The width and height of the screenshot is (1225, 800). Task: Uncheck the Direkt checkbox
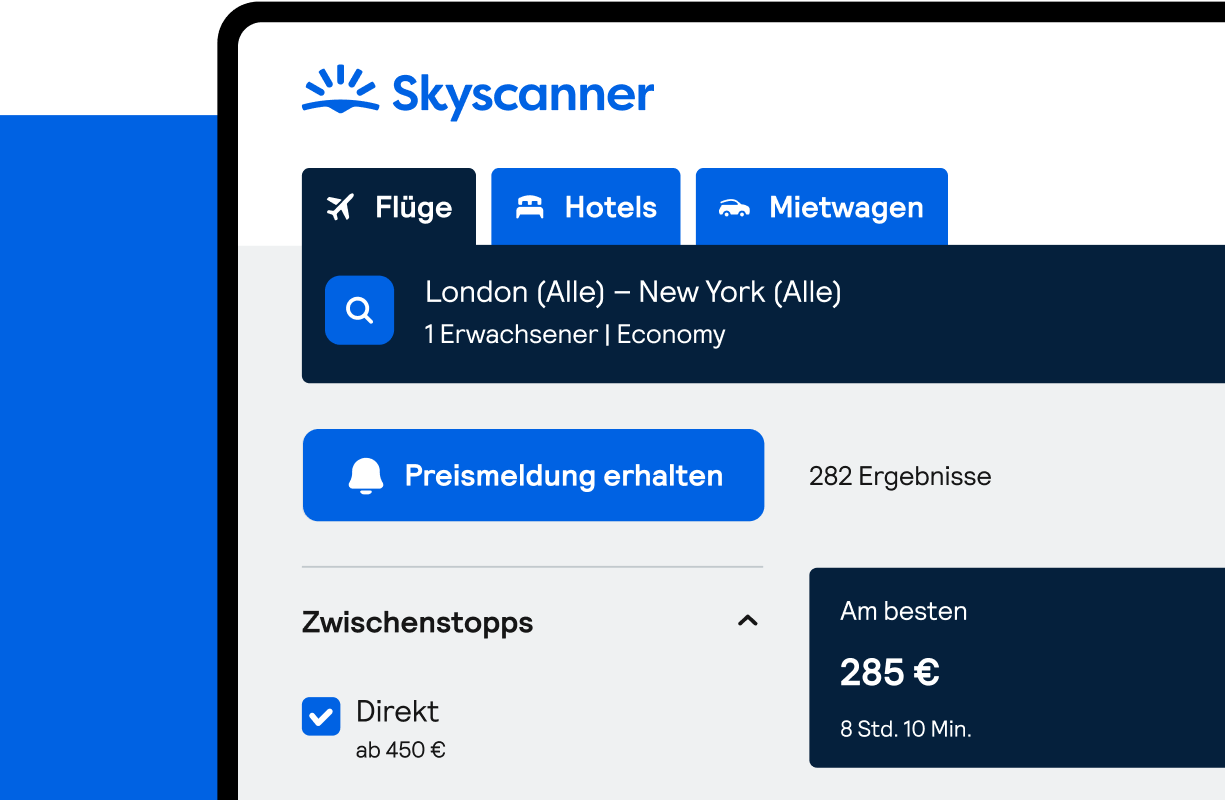[x=321, y=716]
